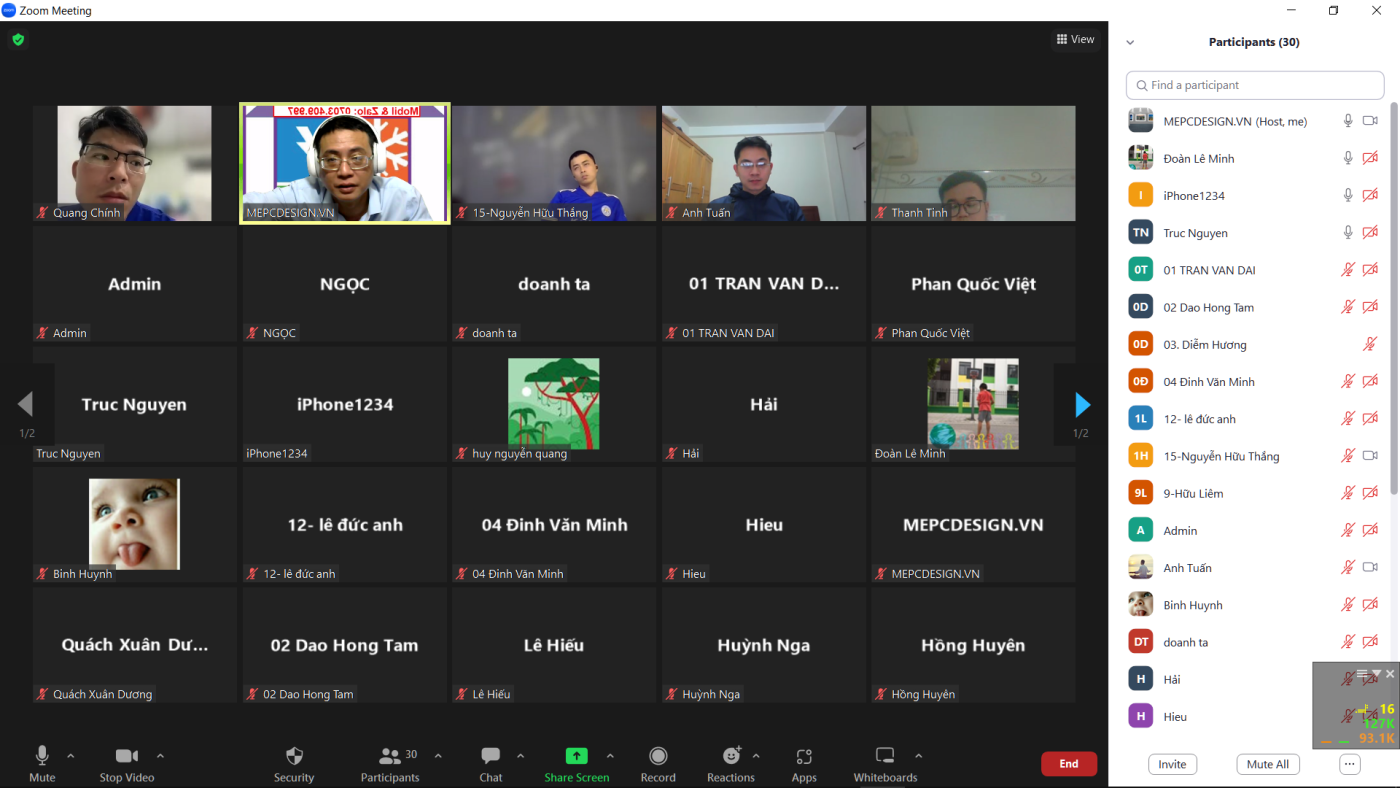Image resolution: width=1400 pixels, height=788 pixels.
Task: Open Share Screen options arrow
Action: click(610, 758)
